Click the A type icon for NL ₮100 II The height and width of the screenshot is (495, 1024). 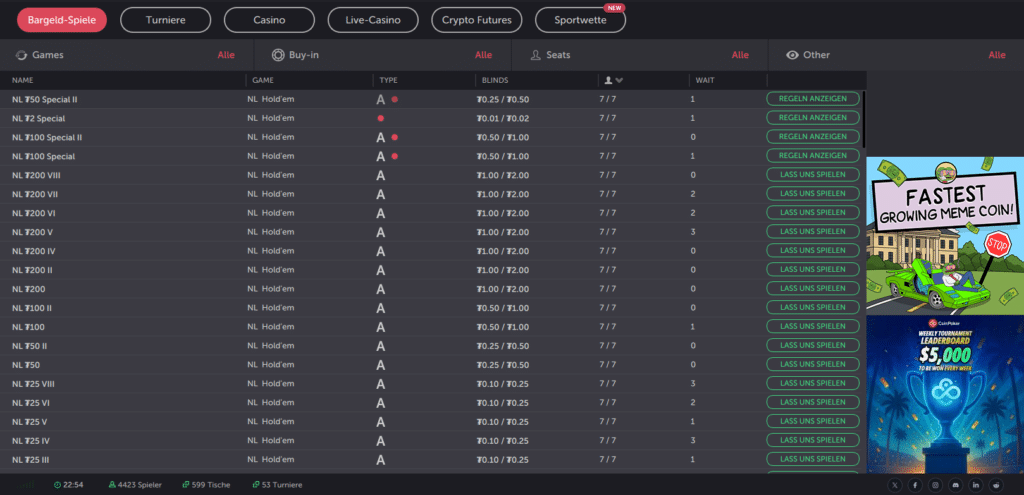(x=381, y=308)
